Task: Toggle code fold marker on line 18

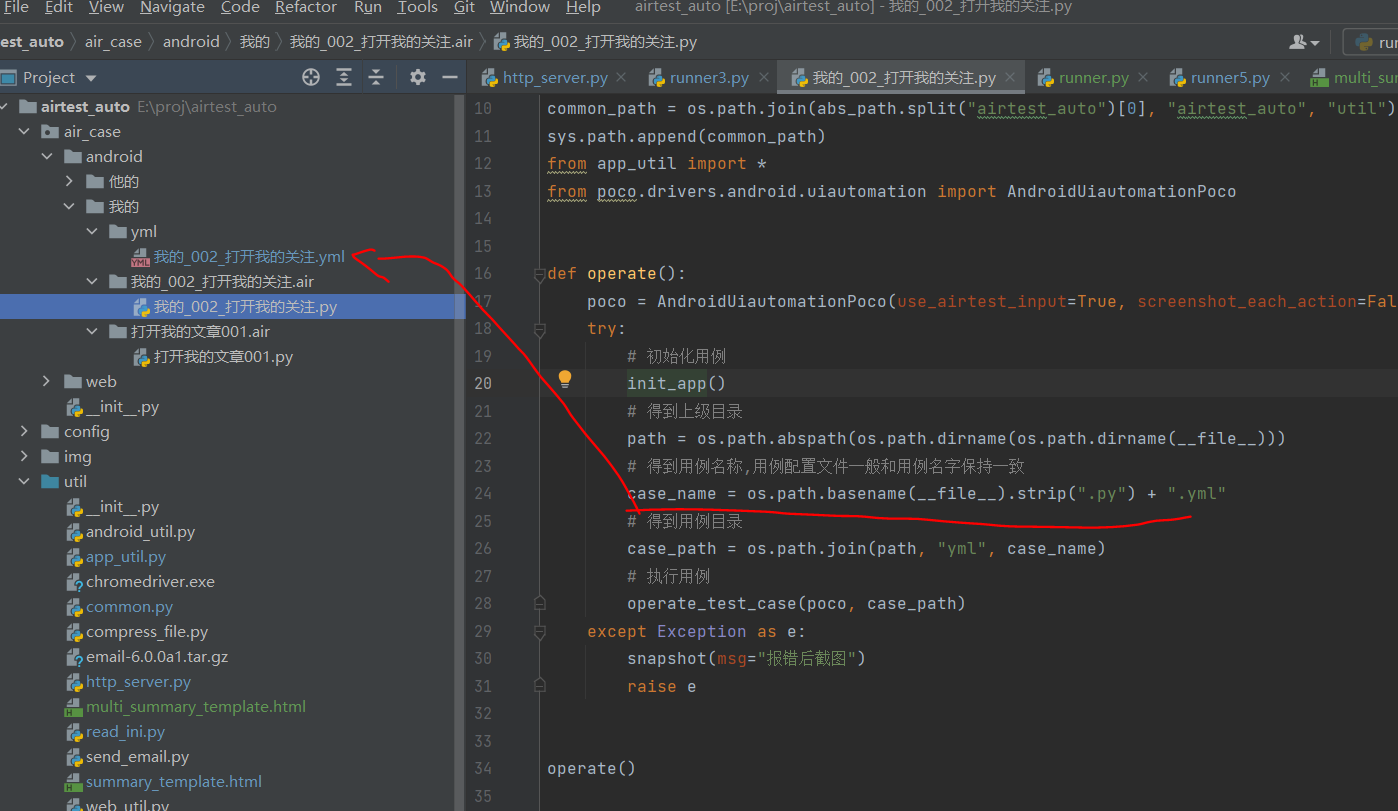Action: (539, 328)
